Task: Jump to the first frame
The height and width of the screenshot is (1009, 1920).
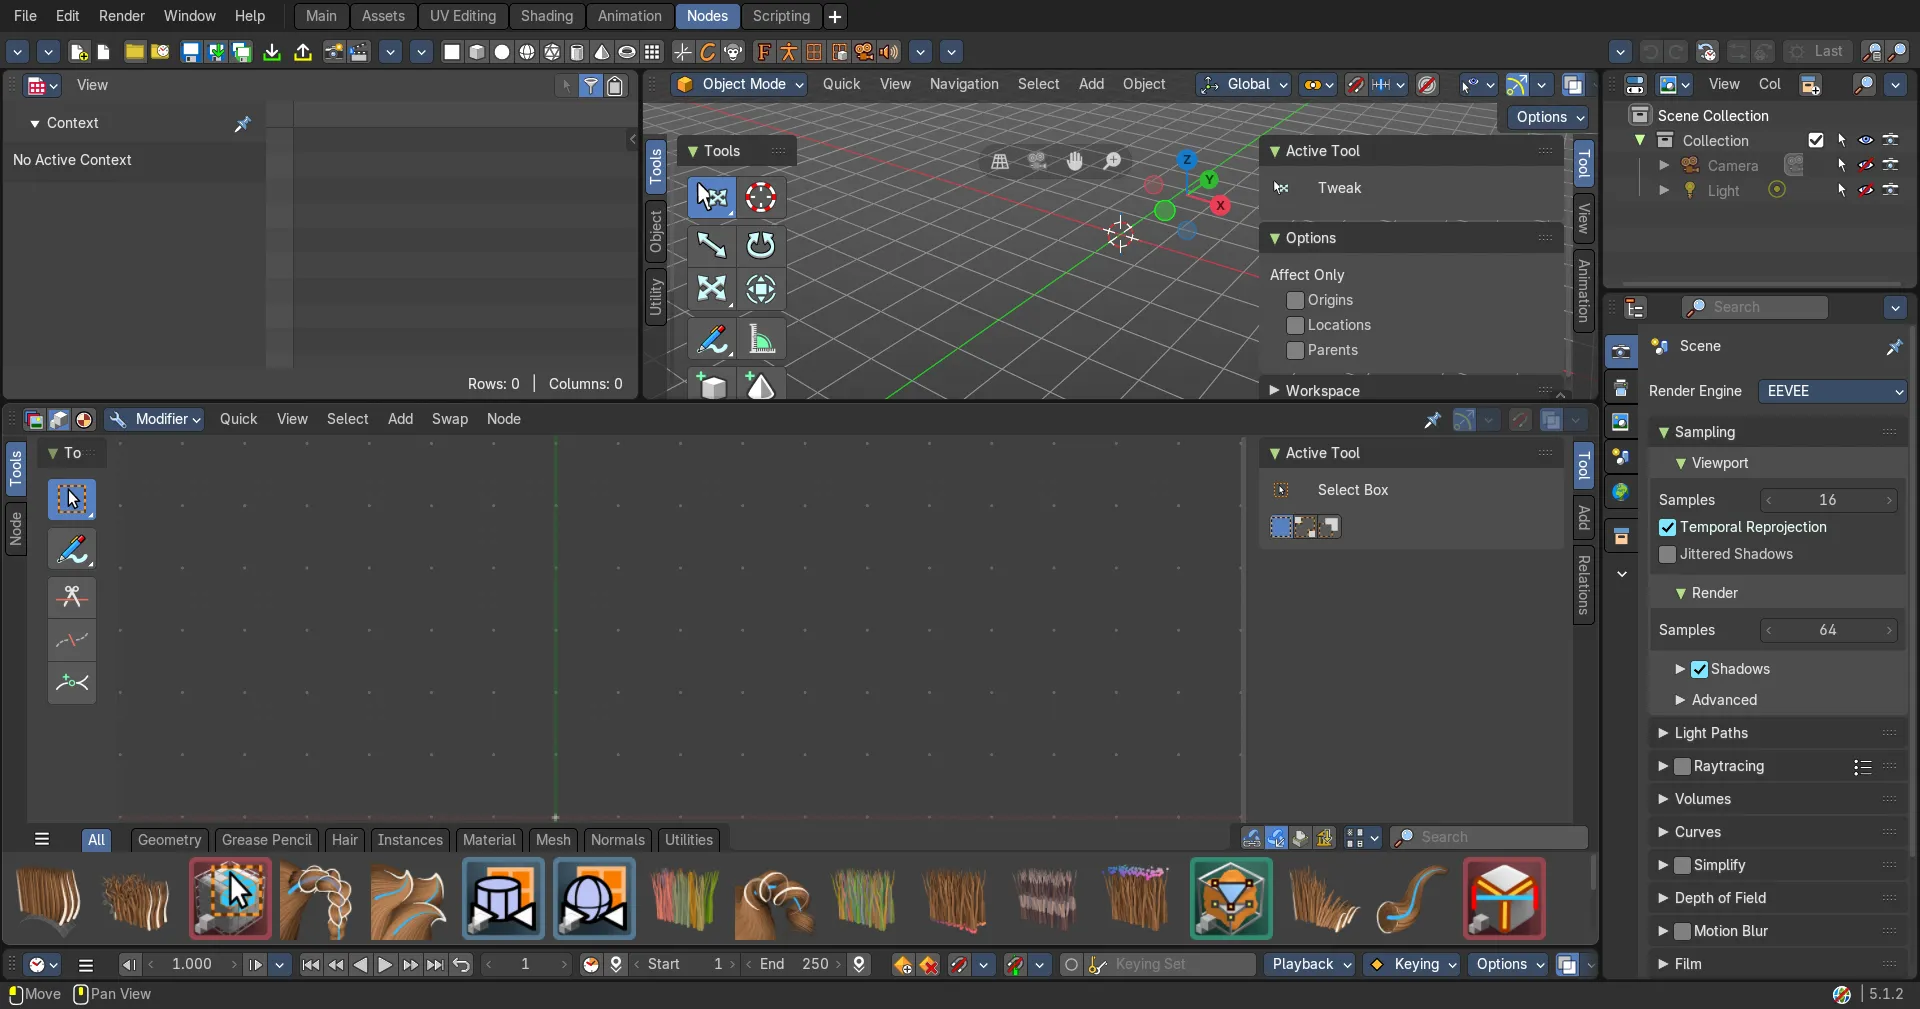Action: (x=311, y=965)
